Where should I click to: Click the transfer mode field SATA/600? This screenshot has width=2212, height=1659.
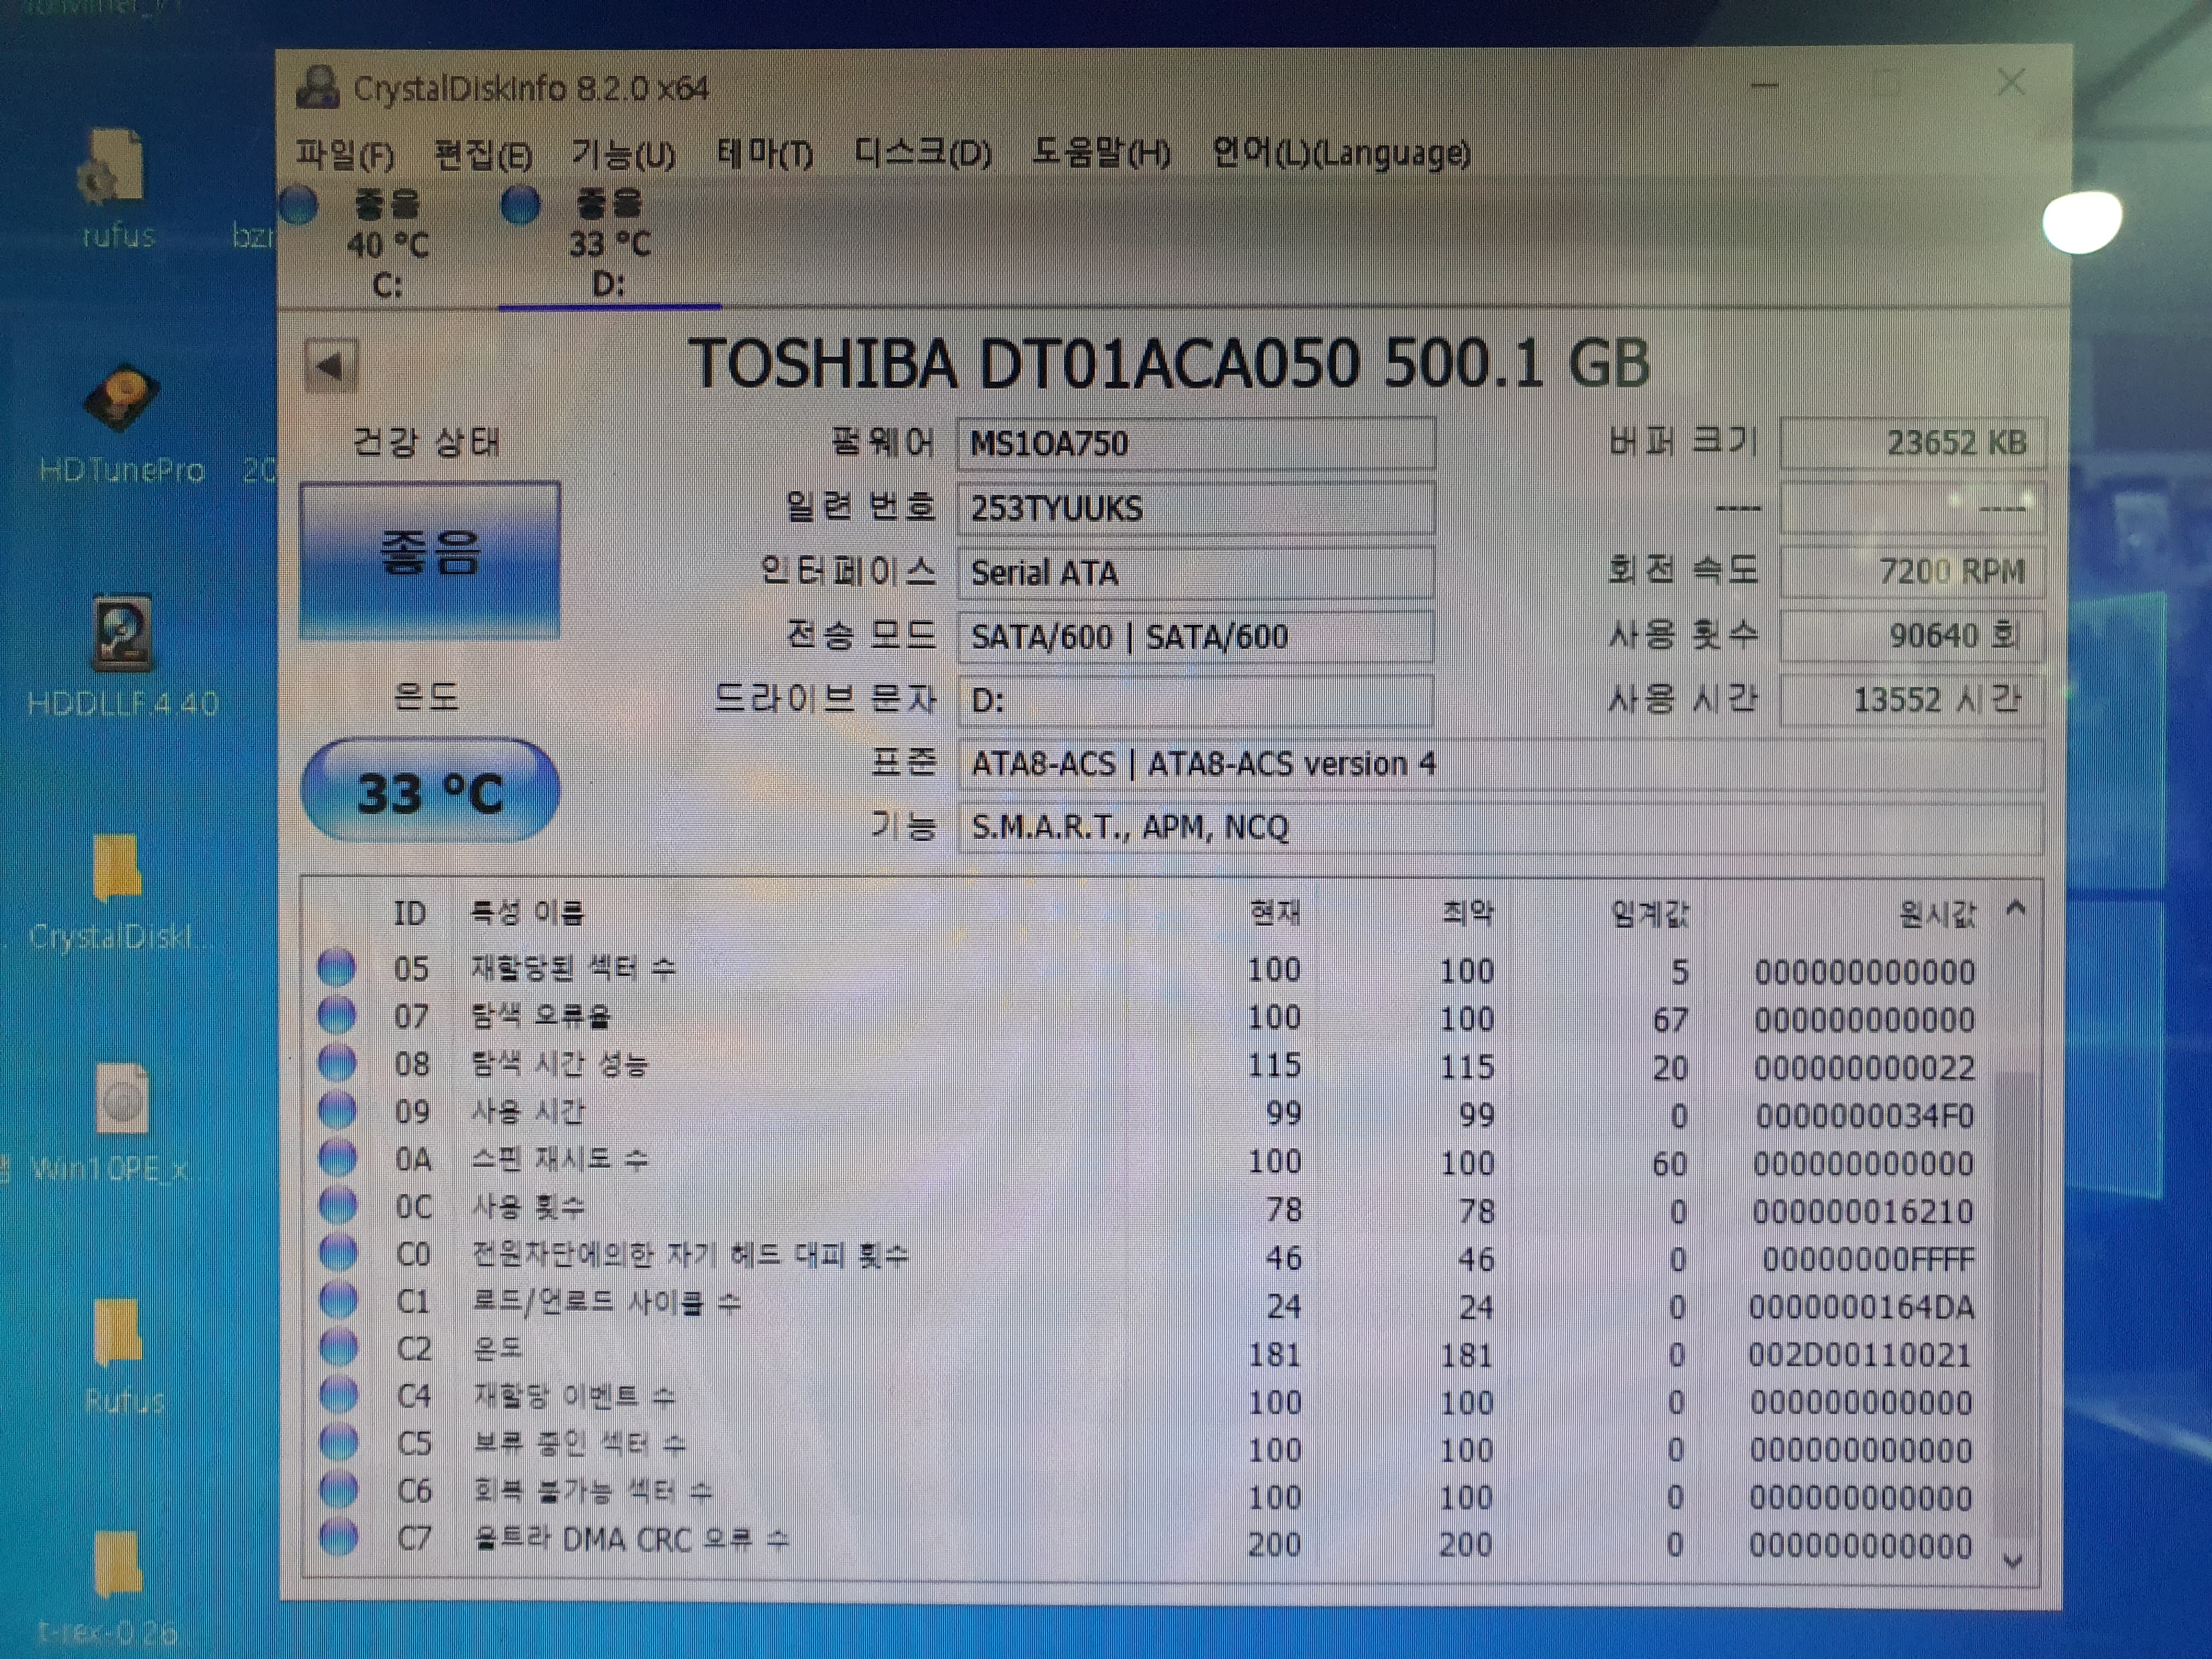[x=1196, y=637]
